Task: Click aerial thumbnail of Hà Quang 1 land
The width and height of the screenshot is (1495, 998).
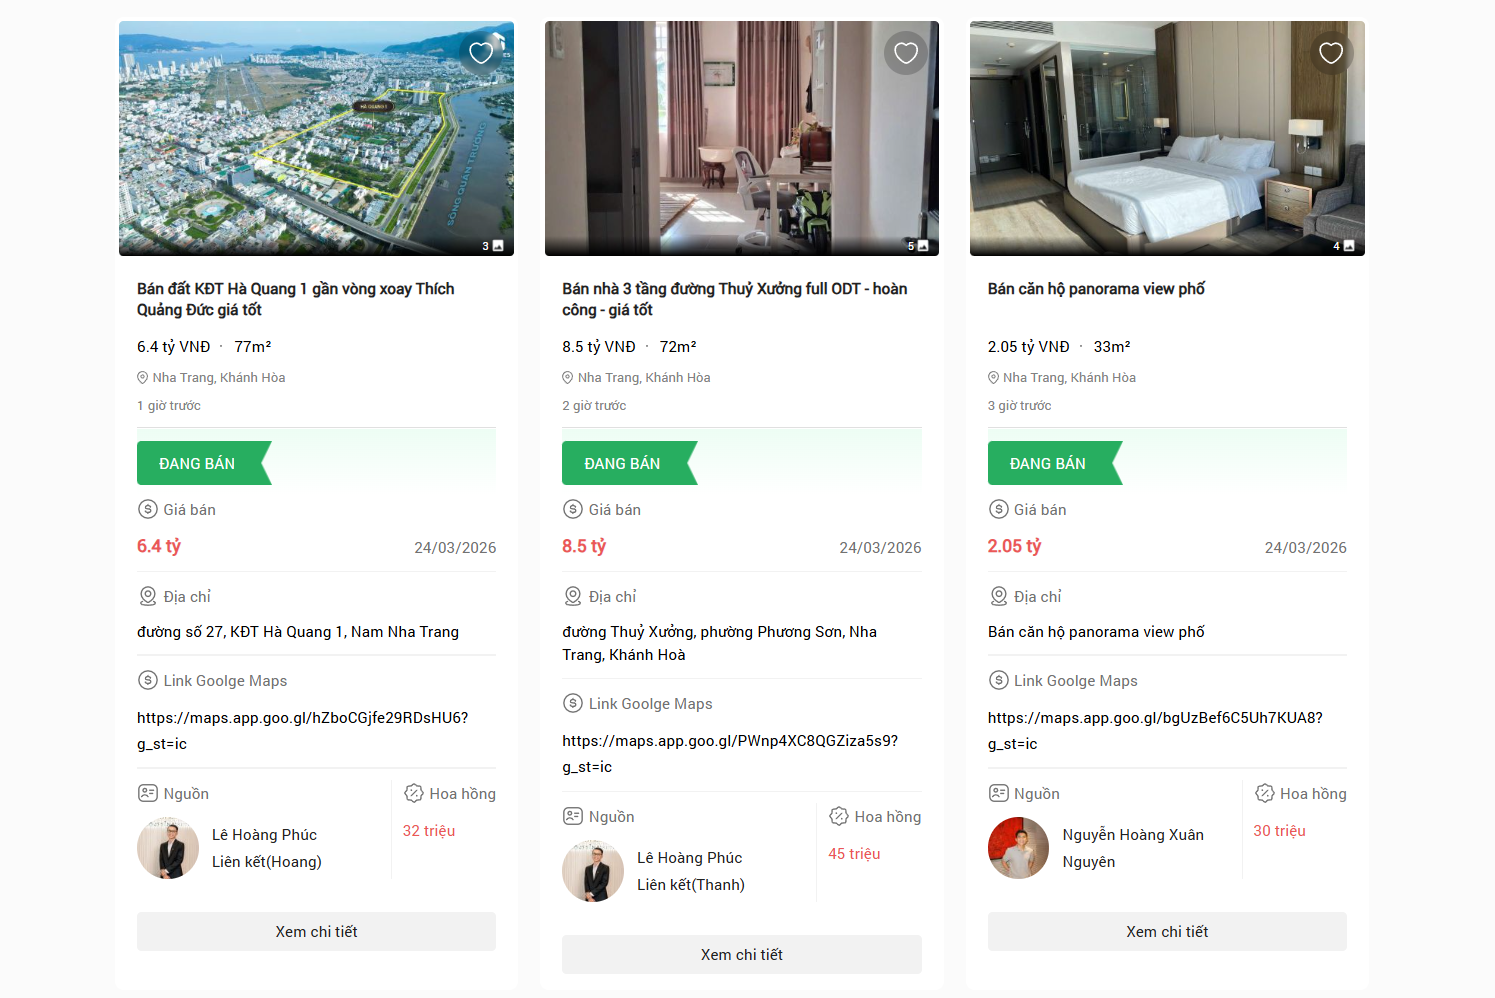Action: click(316, 138)
